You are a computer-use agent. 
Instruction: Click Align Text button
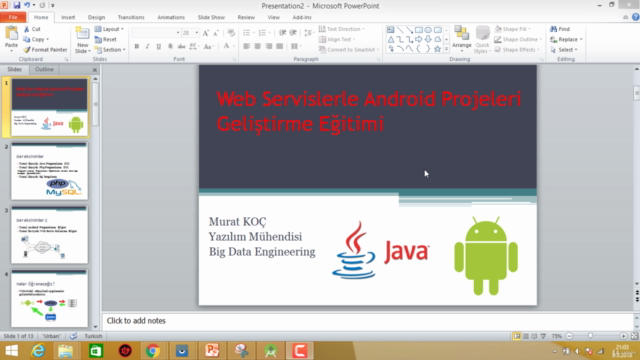pos(337,40)
